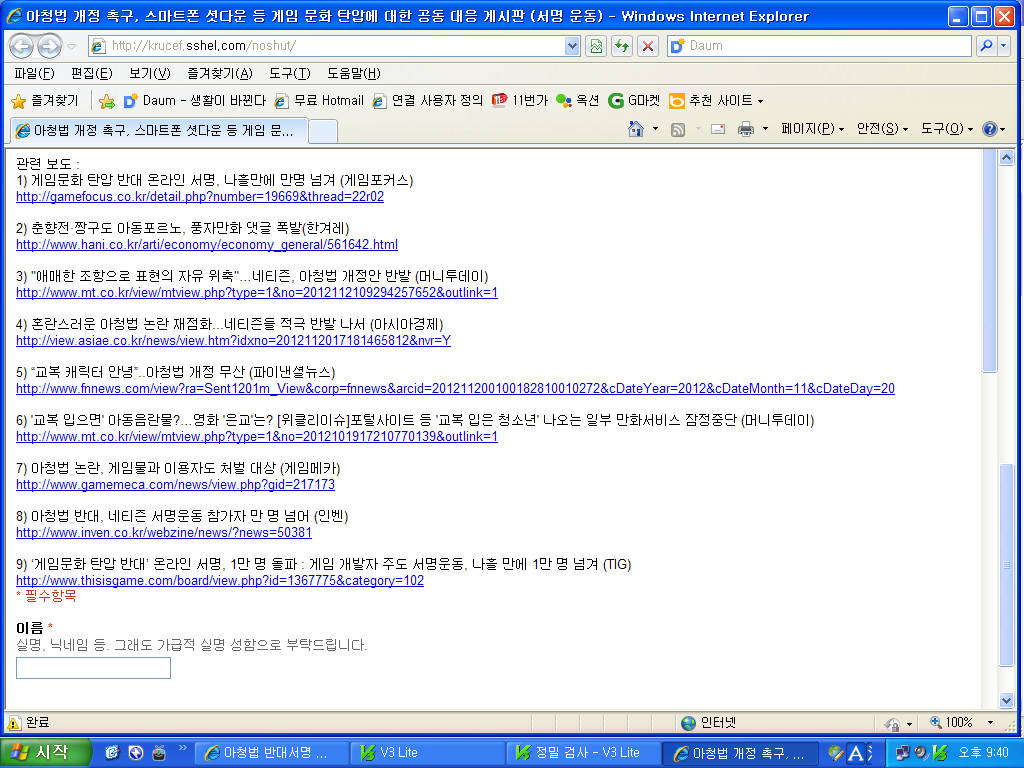The image size is (1024, 768).
Task: Reload the page with the Refresh icon
Action: [622, 46]
